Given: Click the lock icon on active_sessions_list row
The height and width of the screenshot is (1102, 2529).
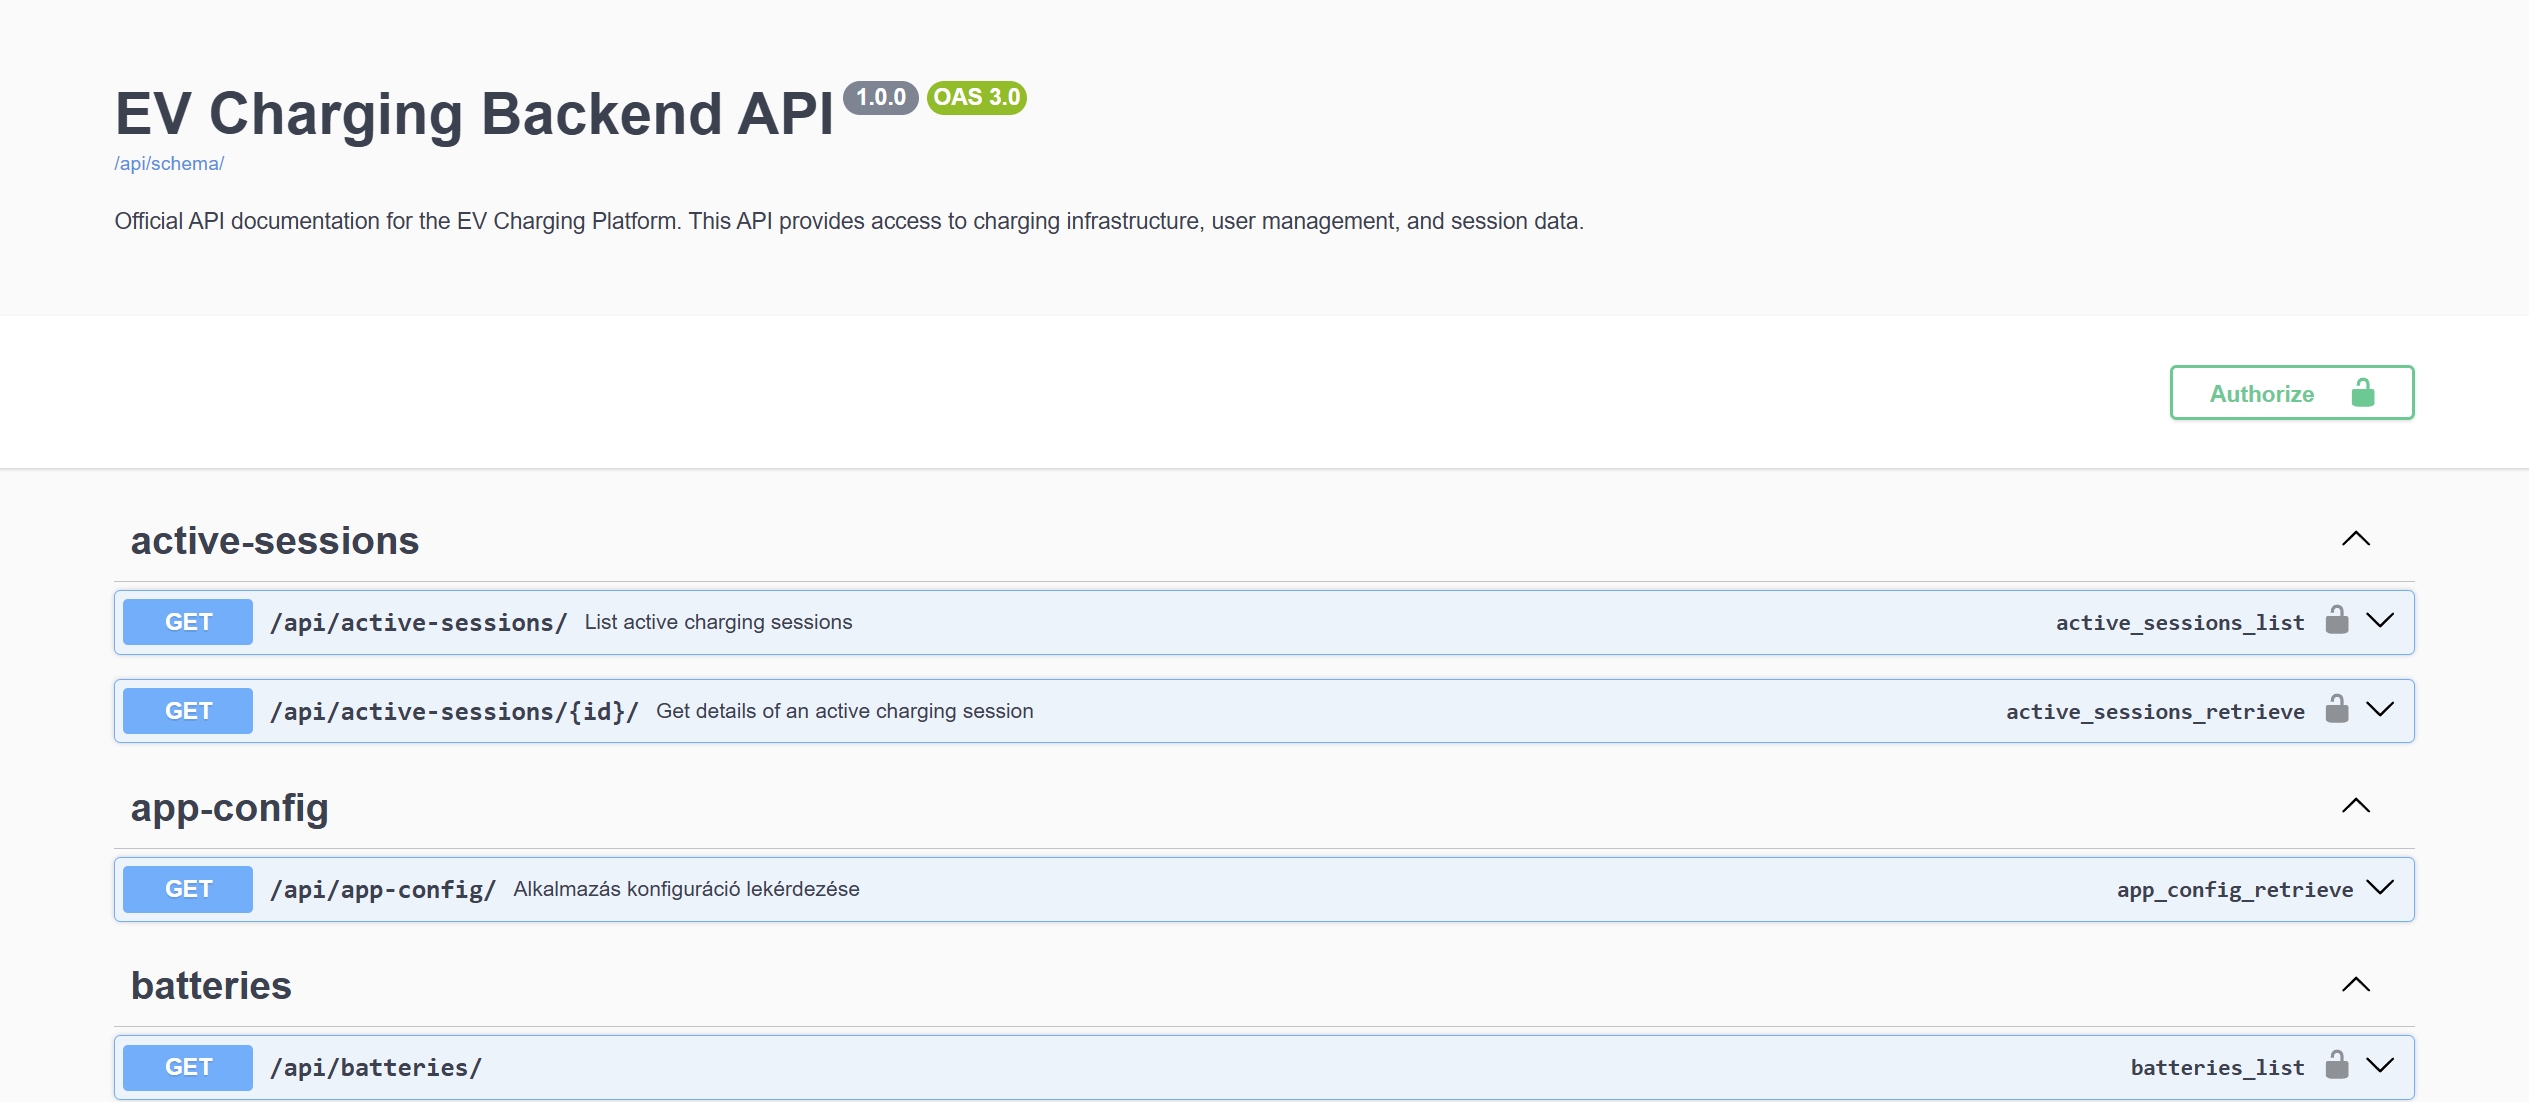Looking at the screenshot, I should [2336, 620].
